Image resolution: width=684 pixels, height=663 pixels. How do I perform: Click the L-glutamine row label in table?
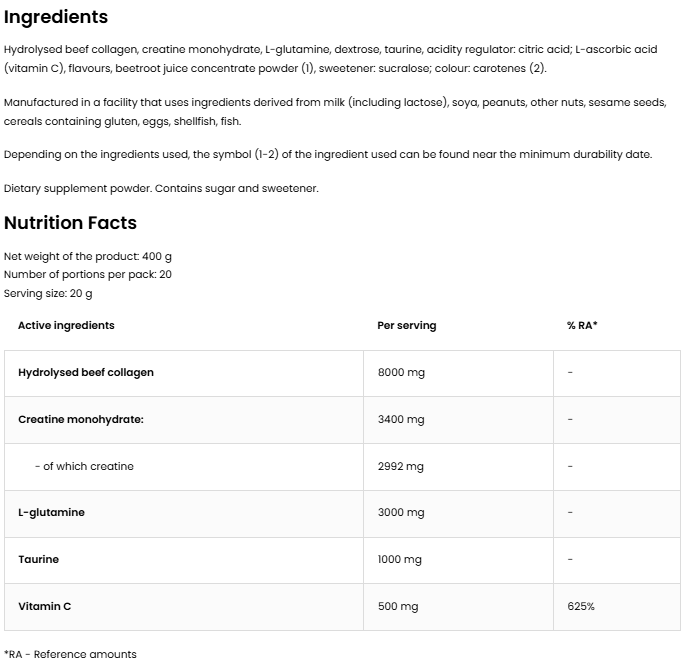coord(51,512)
